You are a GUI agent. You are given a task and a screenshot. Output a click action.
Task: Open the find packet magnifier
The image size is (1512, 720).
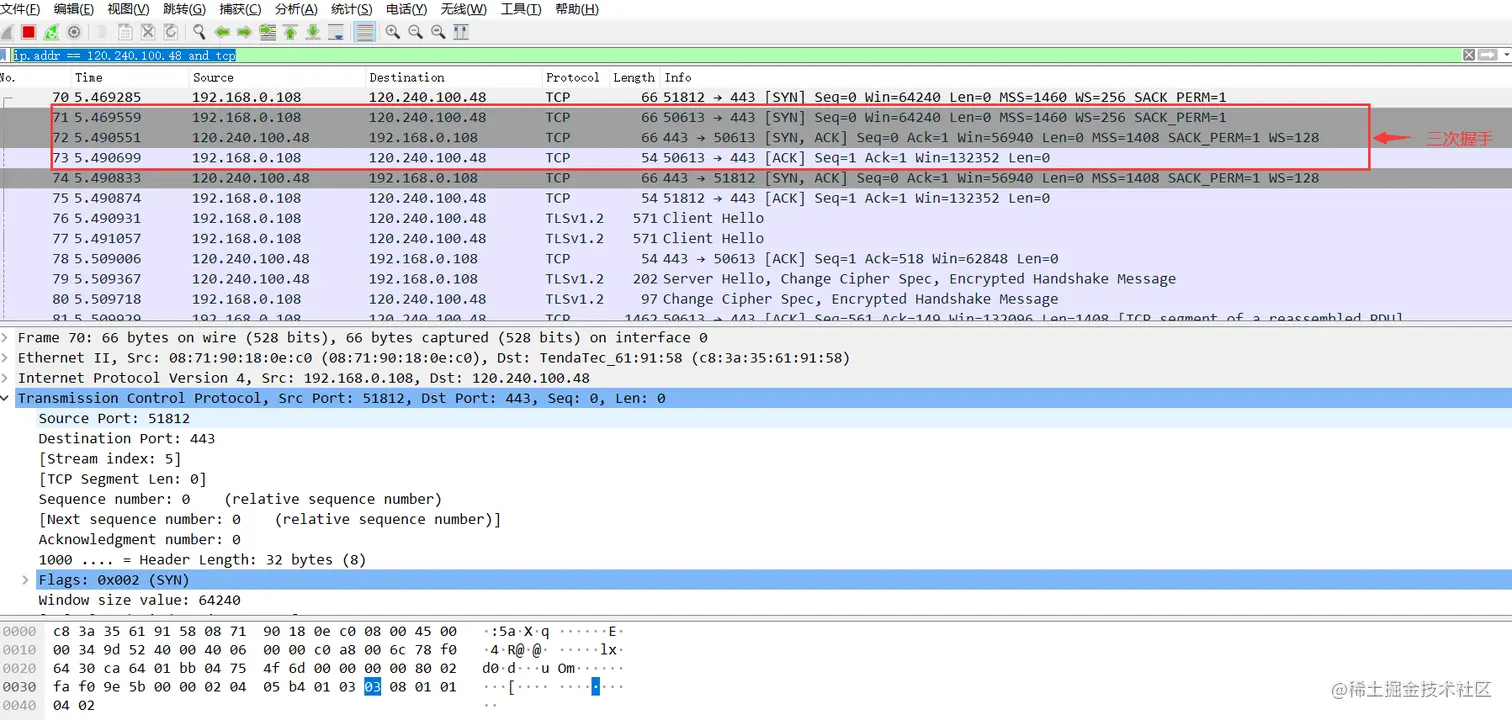[x=199, y=32]
